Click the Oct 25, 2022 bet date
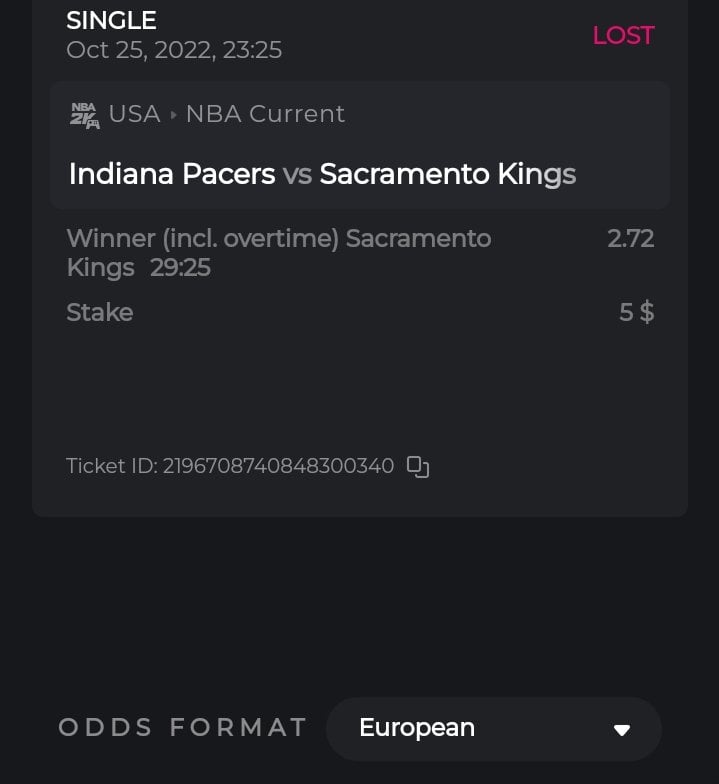Viewport: 719px width, 784px height. pos(174,49)
